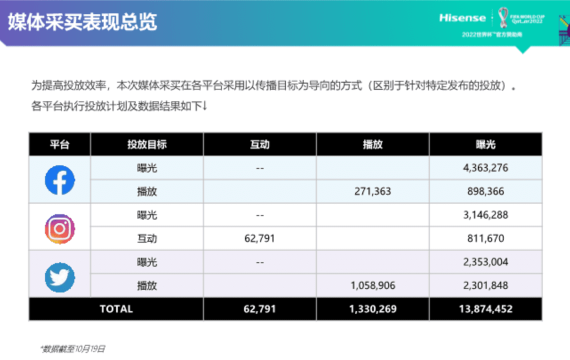Click the value 4,363,276
570x360 pixels.
click(x=486, y=168)
